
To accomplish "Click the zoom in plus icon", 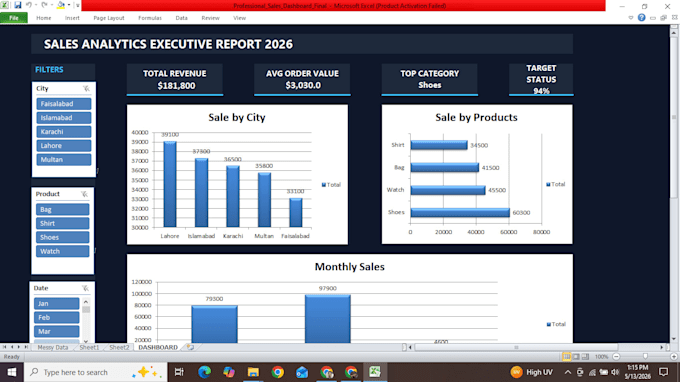I will click(x=673, y=357).
